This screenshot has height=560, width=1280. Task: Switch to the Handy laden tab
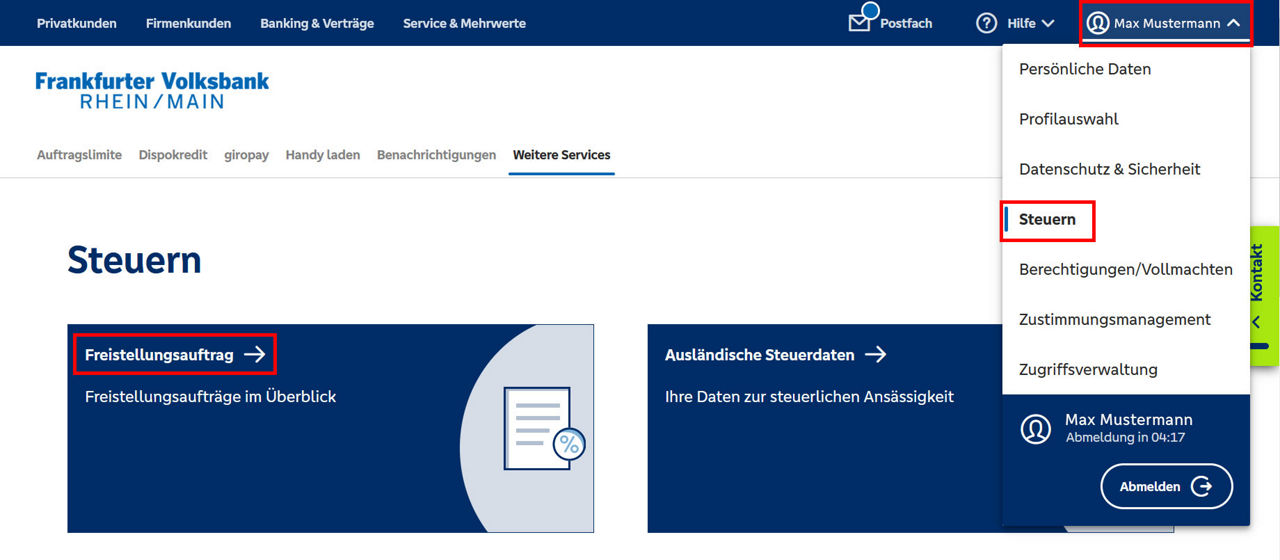(x=323, y=155)
